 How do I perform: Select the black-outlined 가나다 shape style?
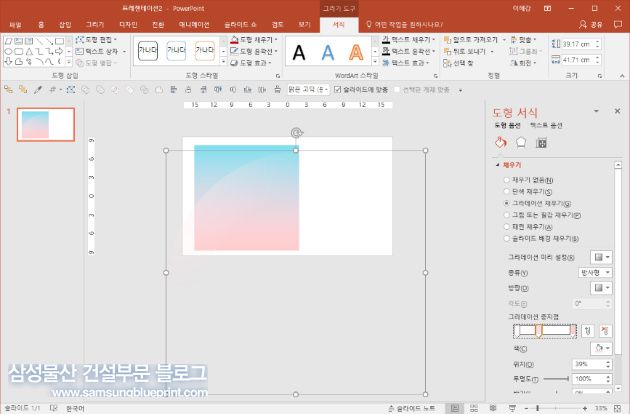pyautogui.click(x=148, y=51)
